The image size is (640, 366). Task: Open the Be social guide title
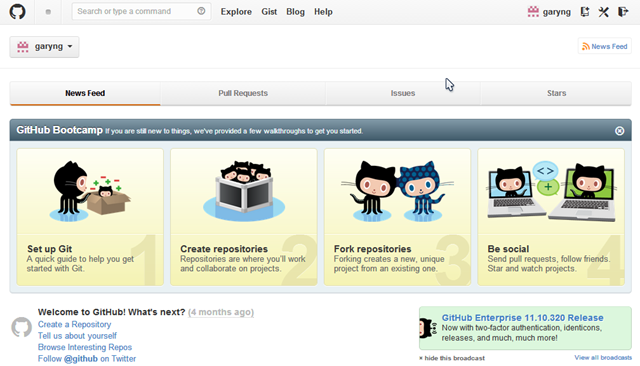pos(508,249)
